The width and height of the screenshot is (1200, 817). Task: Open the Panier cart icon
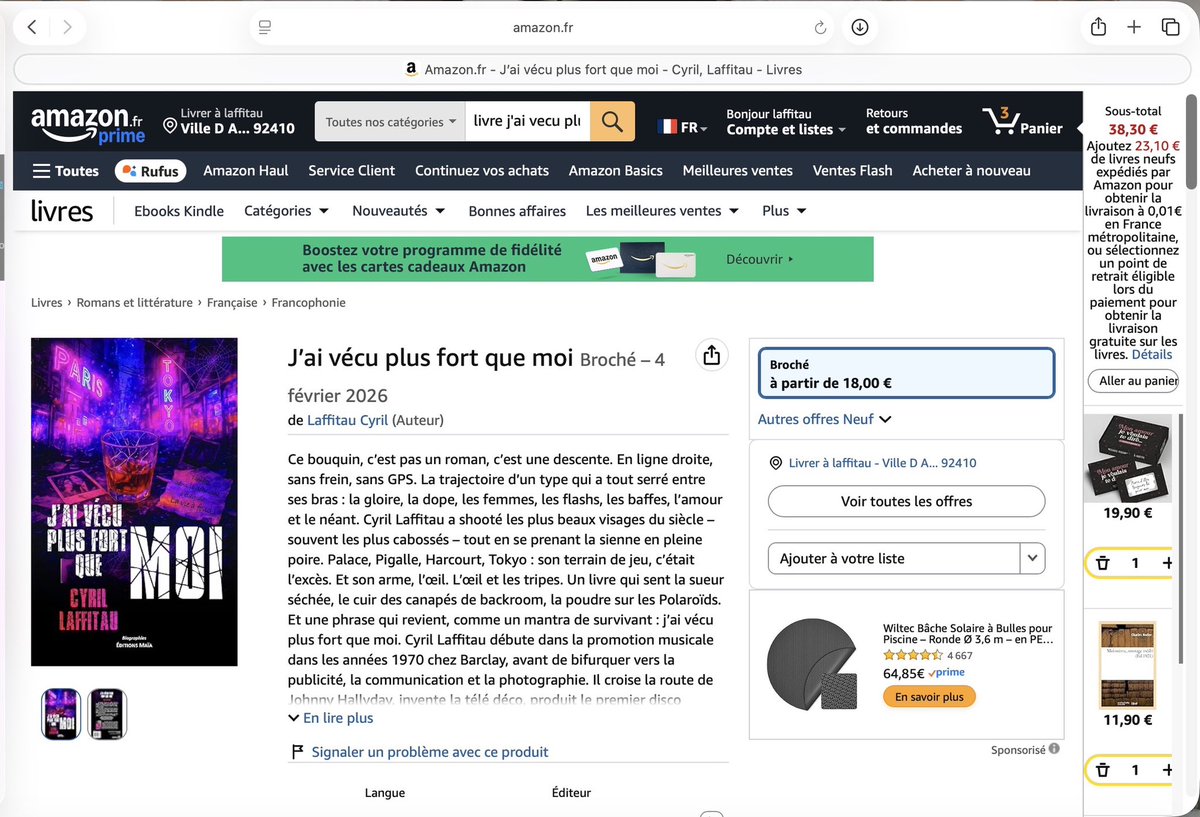click(x=1022, y=122)
